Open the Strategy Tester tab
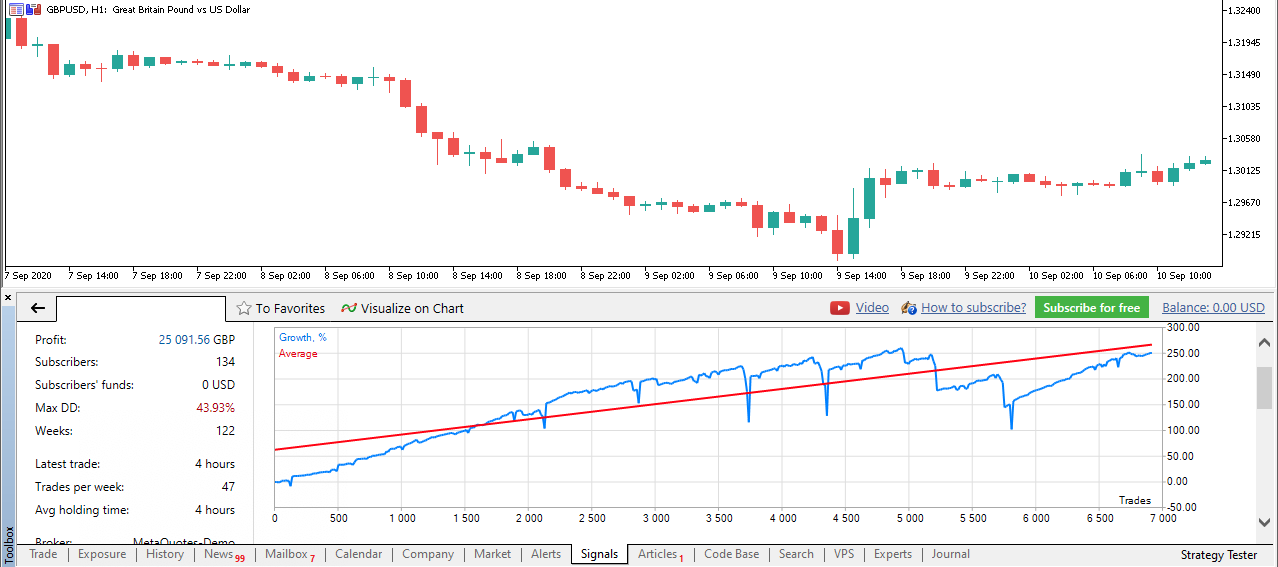Viewport: 1278px width, 567px height. pos(1218,555)
